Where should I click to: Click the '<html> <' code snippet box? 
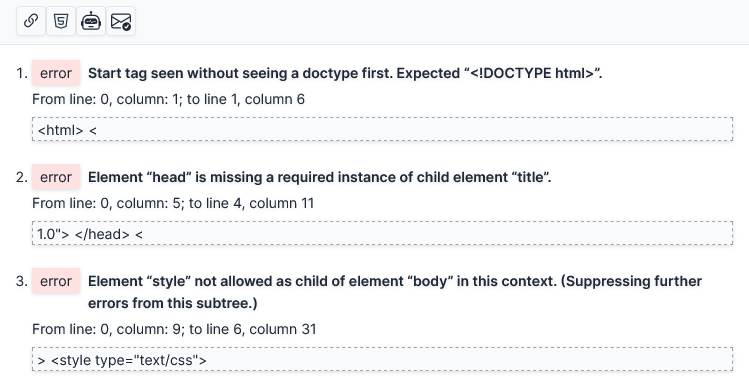383,129
